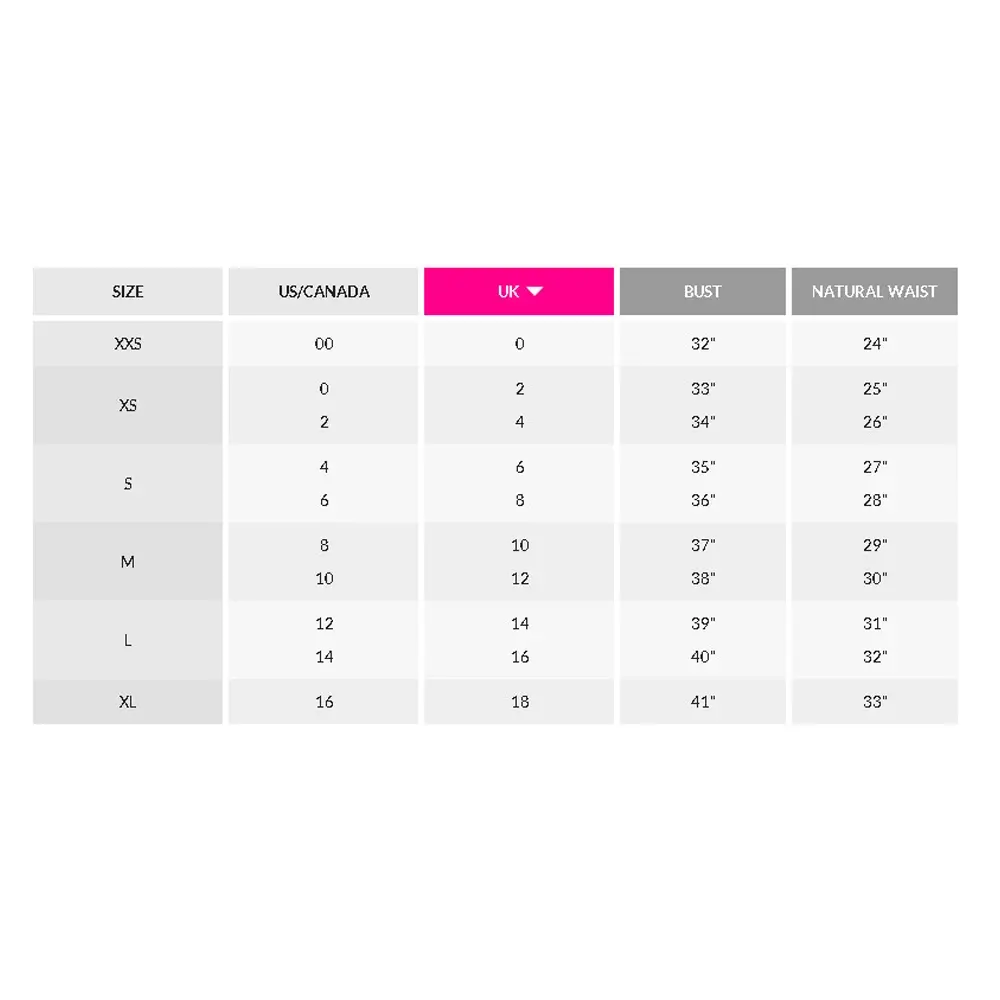Select UK size 18 cell
This screenshot has width=1000, height=1000.
518,702
